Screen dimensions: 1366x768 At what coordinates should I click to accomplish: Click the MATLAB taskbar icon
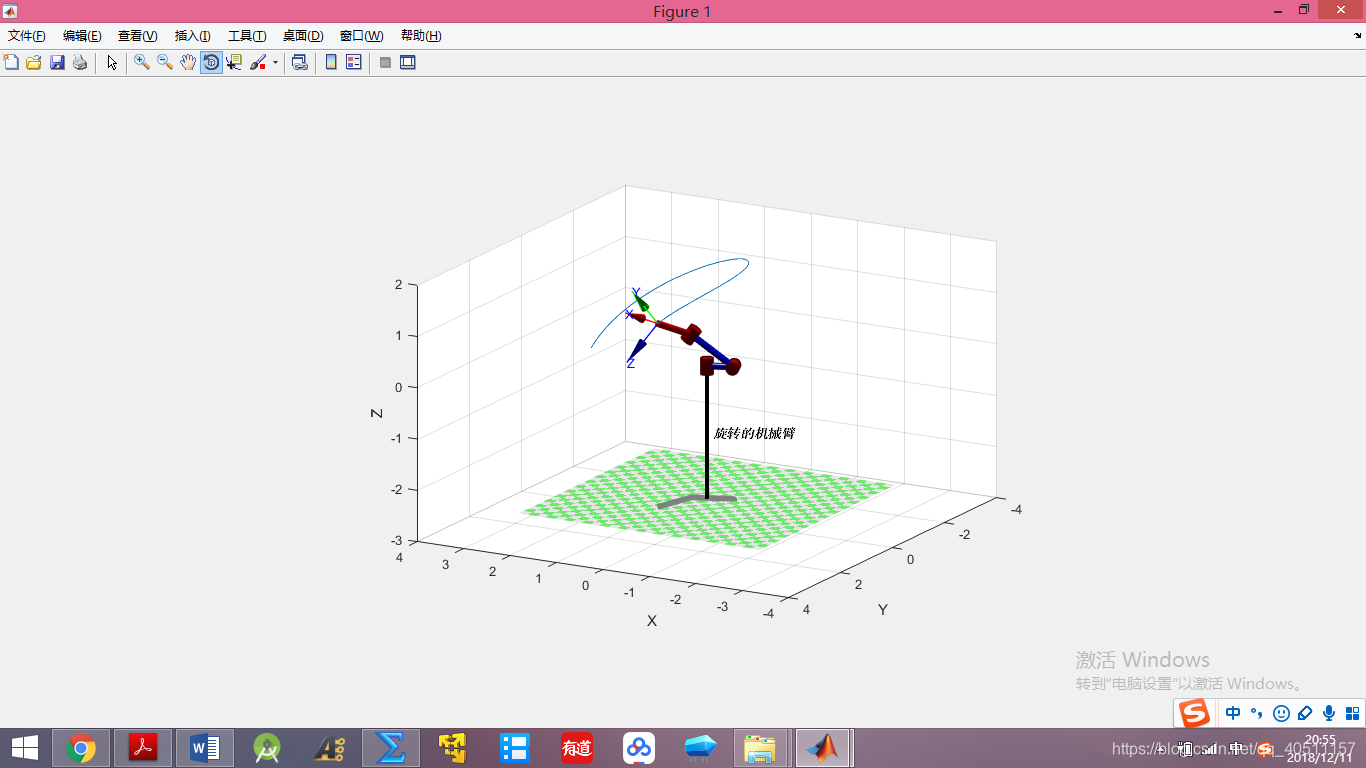coord(824,747)
